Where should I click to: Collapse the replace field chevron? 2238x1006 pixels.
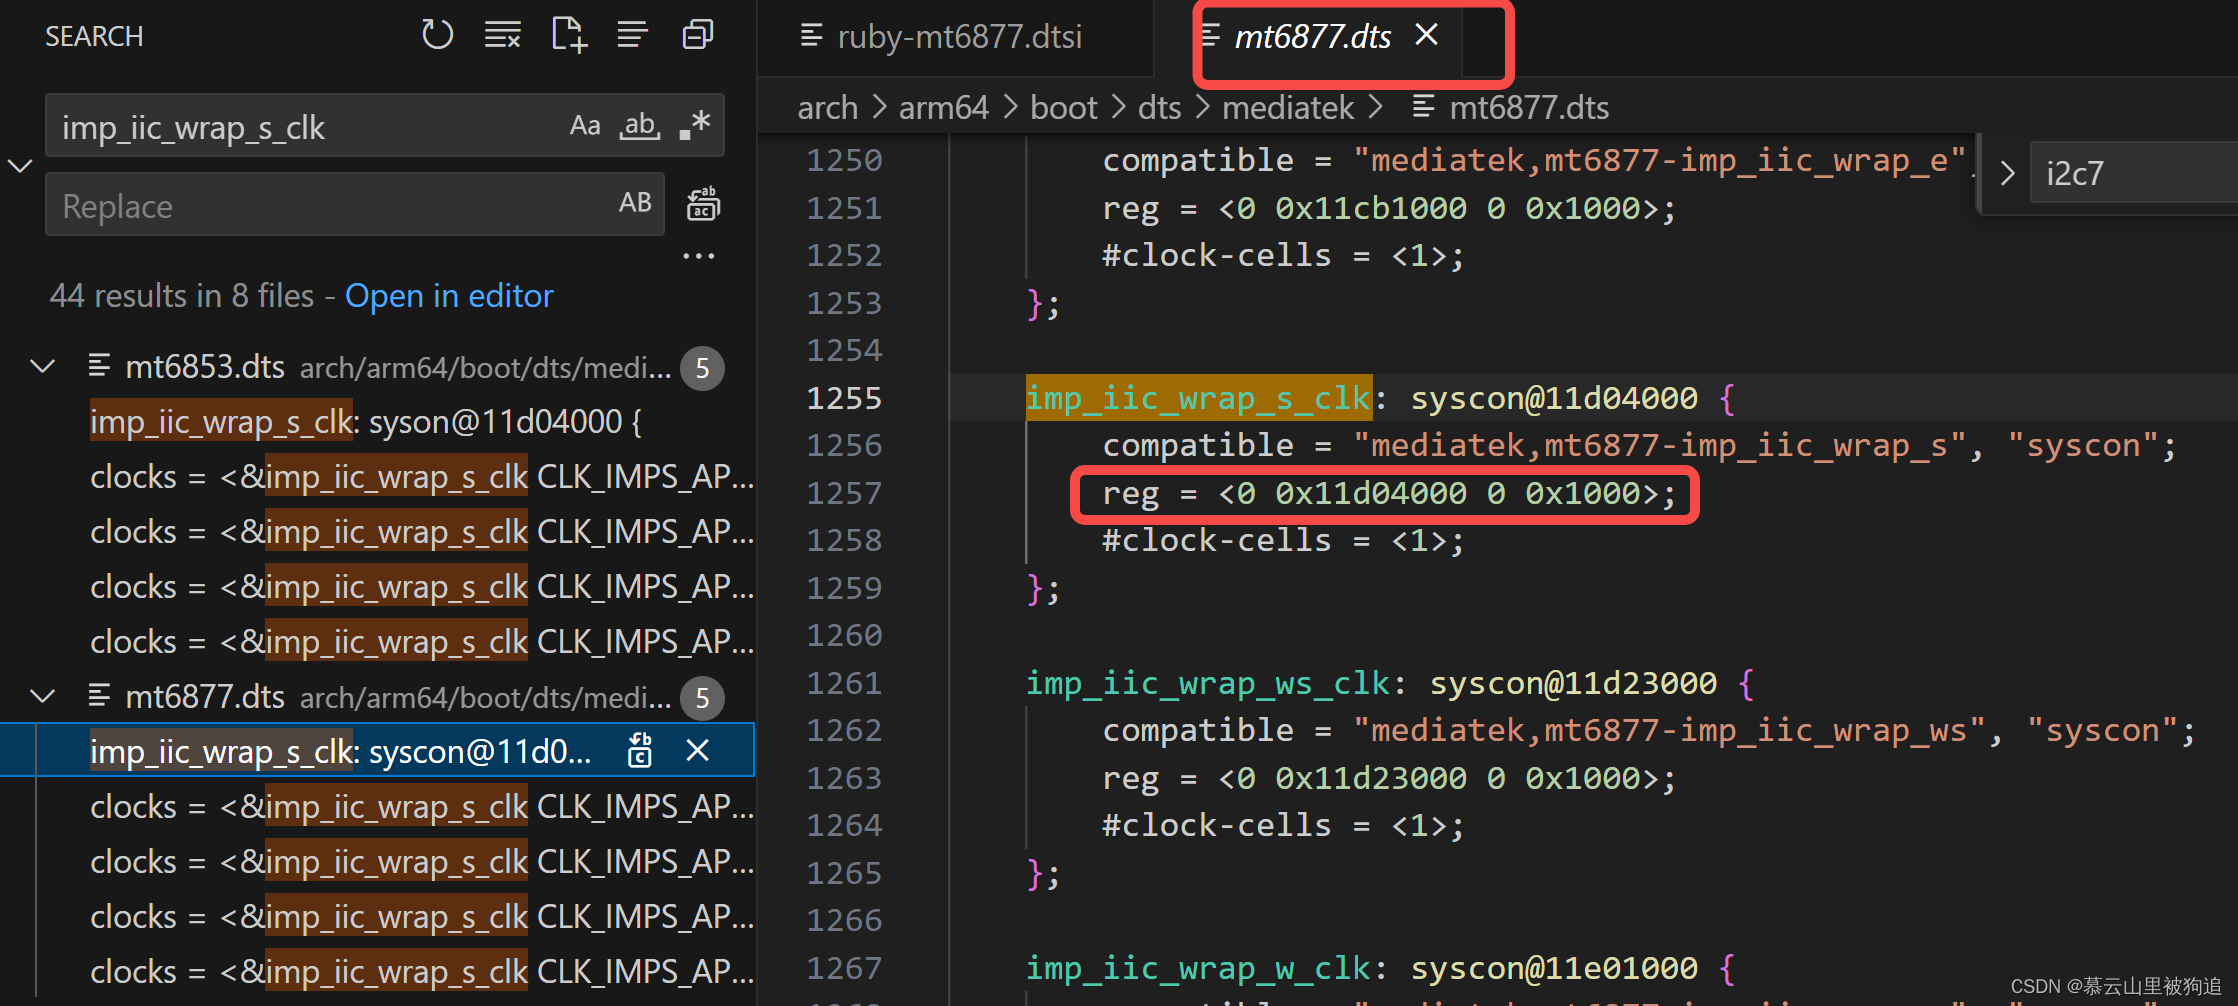coord(20,165)
